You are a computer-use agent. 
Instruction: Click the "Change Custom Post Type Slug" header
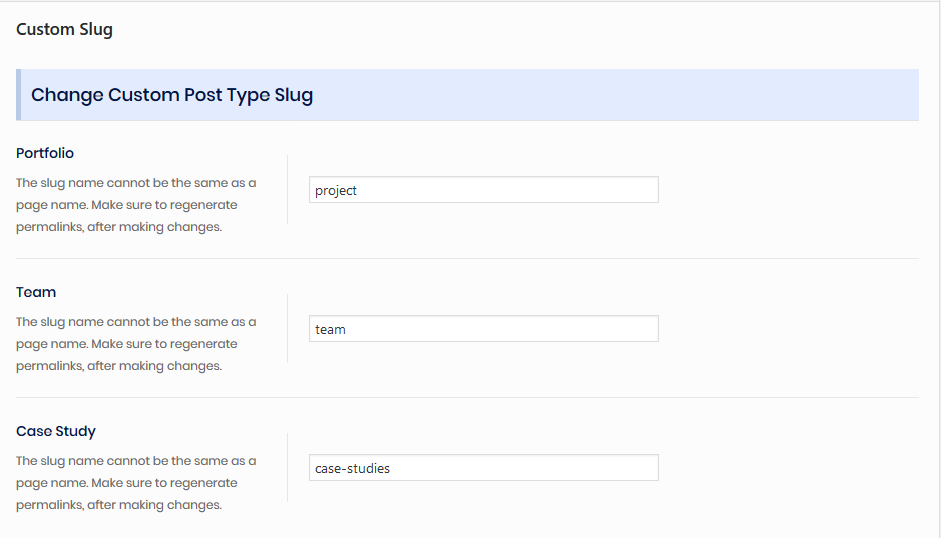172,95
